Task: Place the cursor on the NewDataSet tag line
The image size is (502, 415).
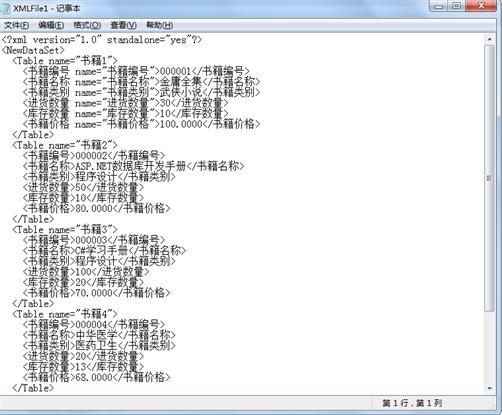Action: point(33,50)
